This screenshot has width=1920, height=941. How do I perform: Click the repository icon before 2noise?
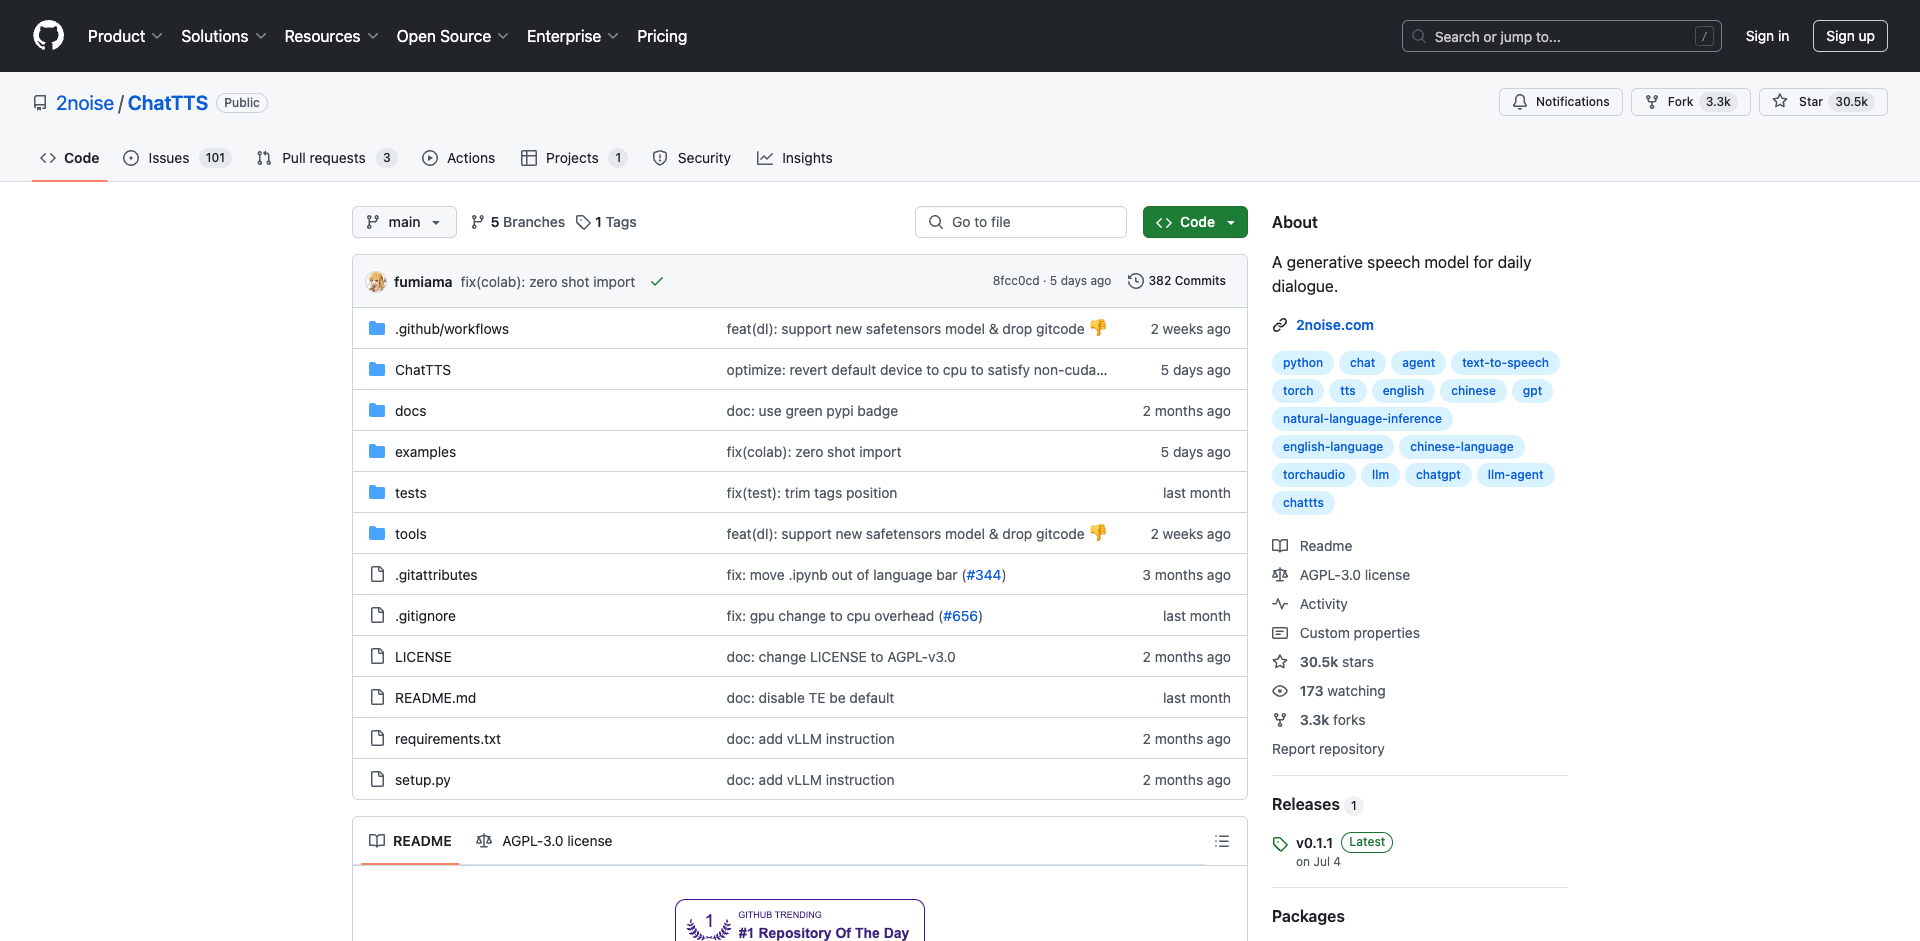(40, 103)
